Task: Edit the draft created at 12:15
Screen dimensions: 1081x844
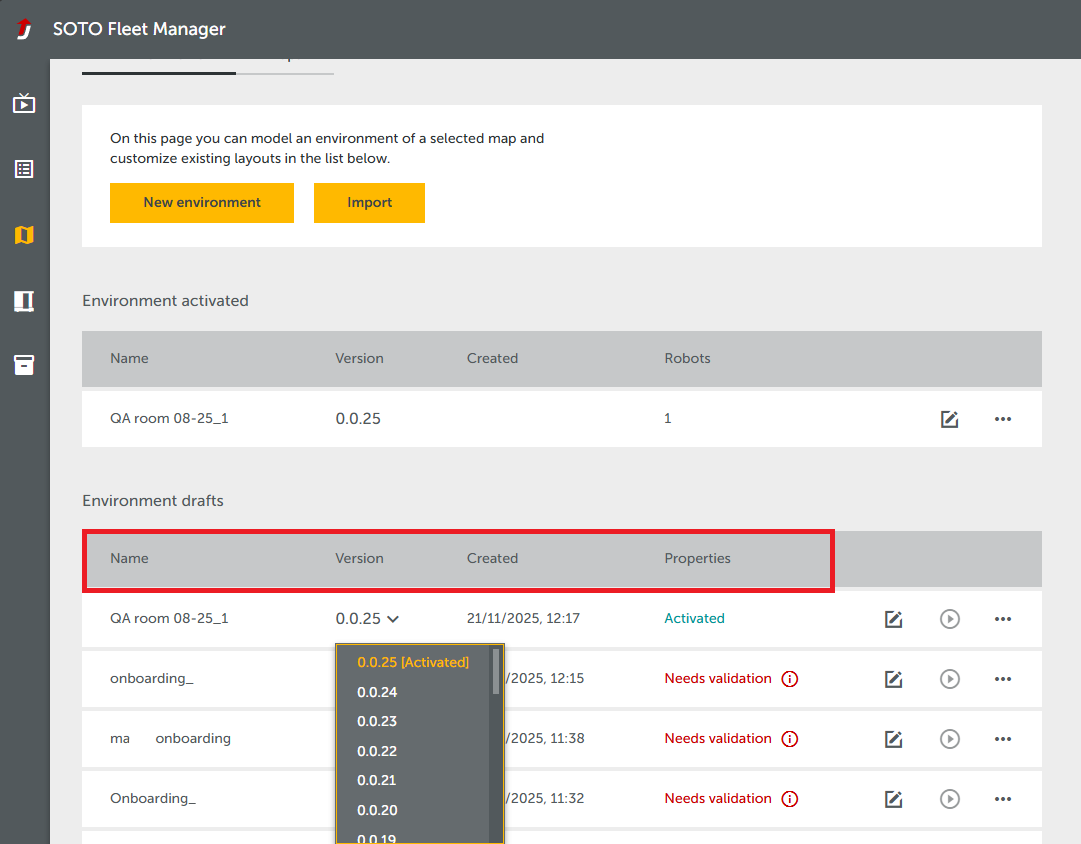Action: coord(893,679)
